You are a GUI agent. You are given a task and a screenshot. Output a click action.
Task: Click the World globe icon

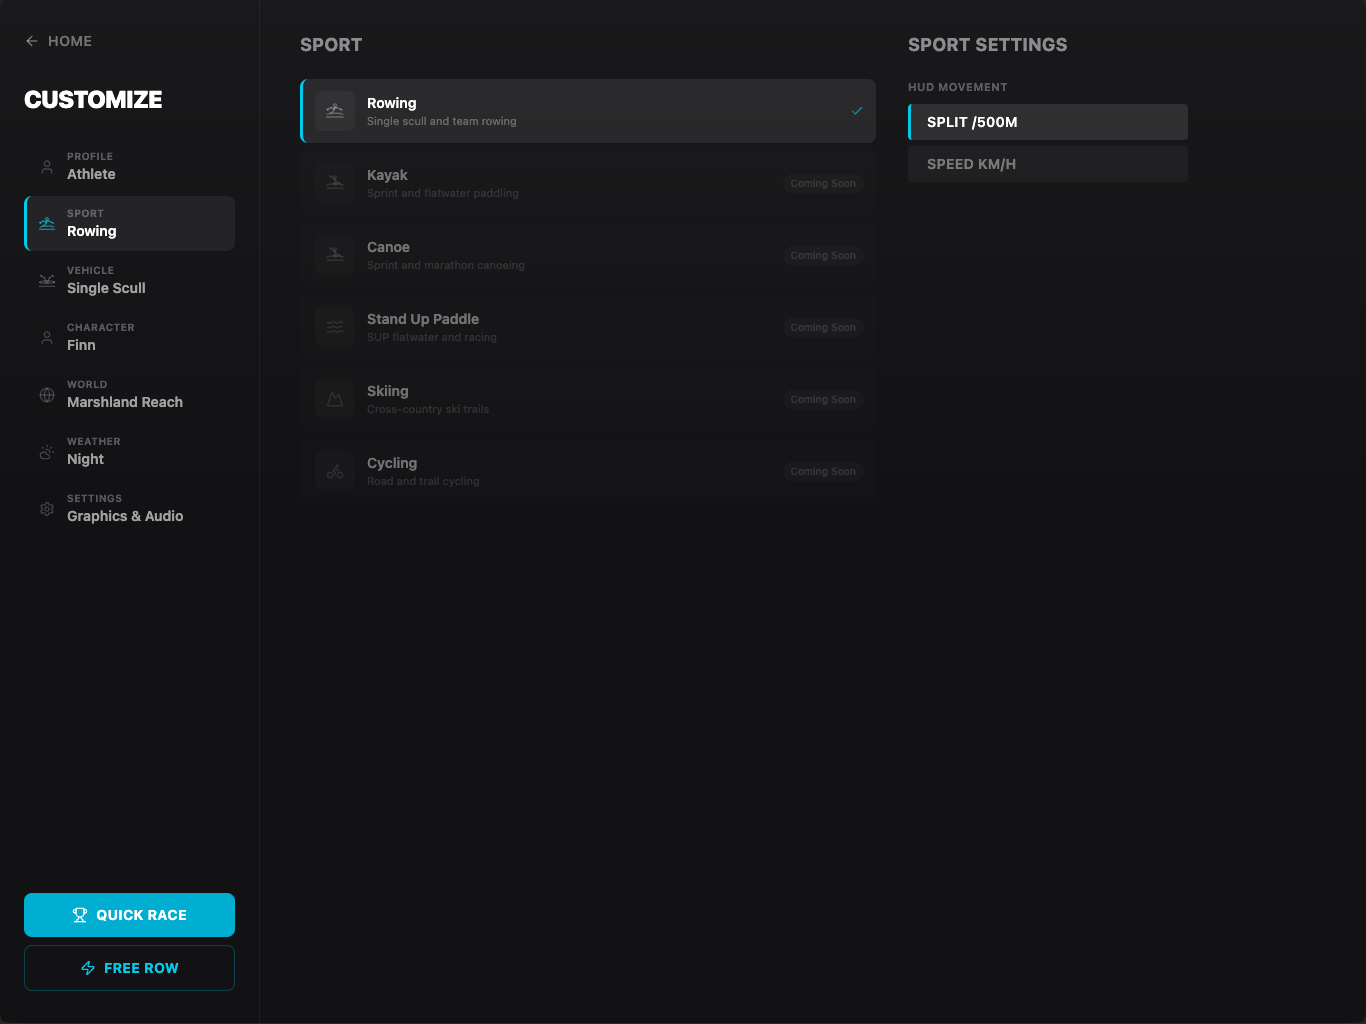(x=47, y=395)
